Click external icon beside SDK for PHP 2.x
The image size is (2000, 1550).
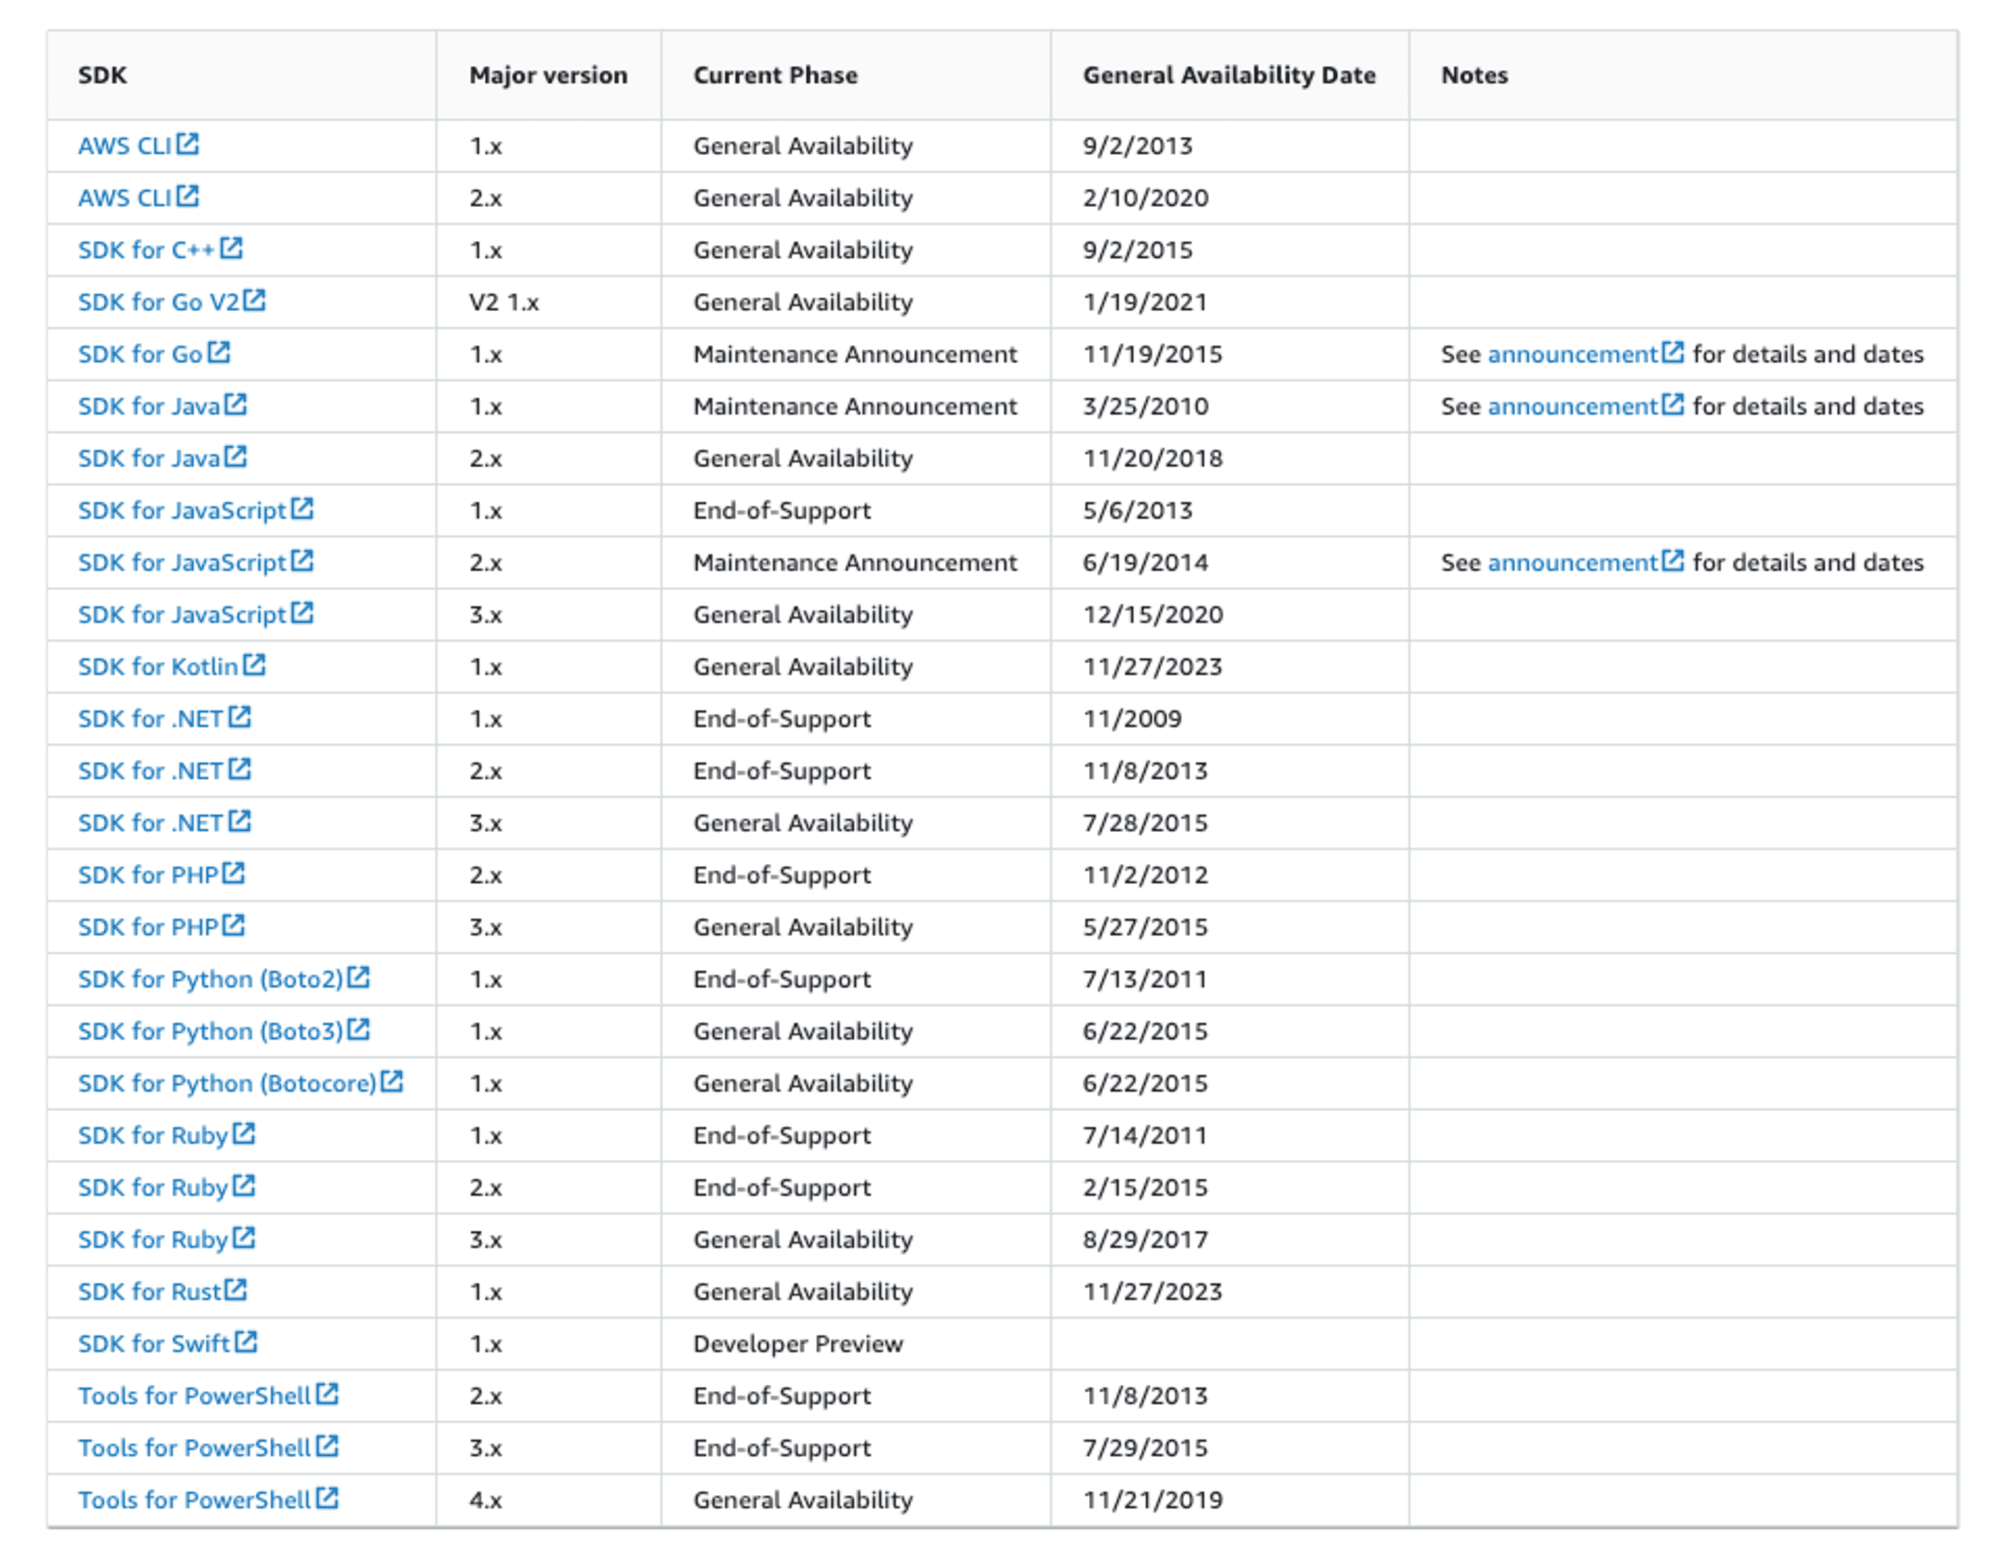pyautogui.click(x=234, y=872)
